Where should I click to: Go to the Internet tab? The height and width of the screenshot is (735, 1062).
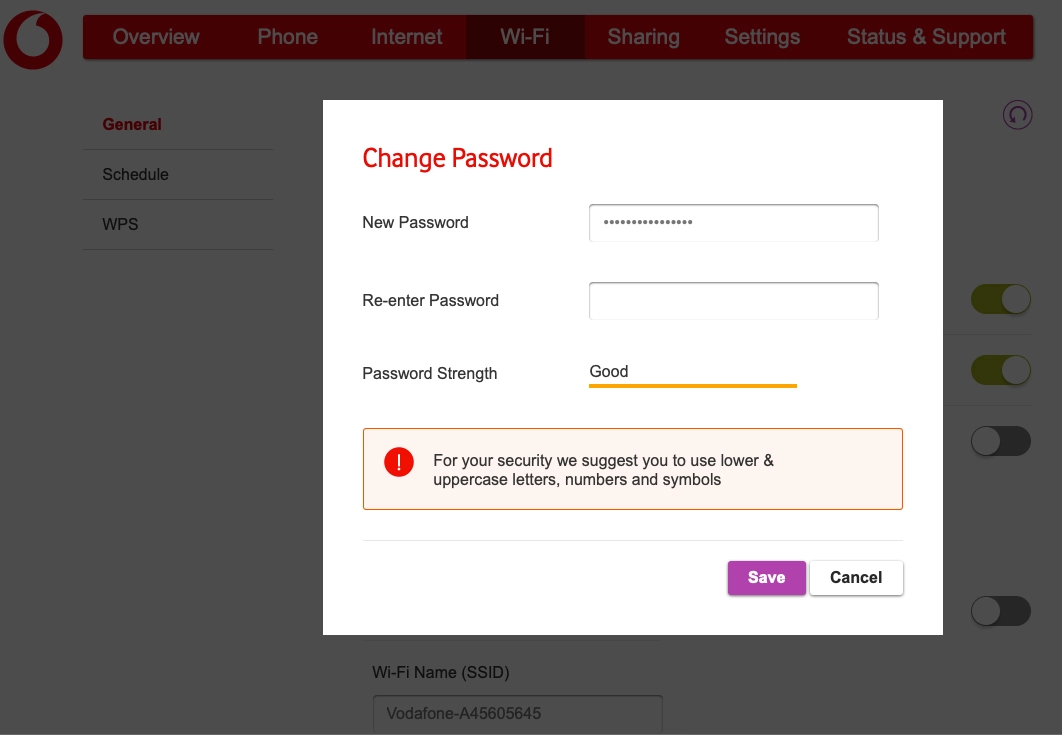406,37
